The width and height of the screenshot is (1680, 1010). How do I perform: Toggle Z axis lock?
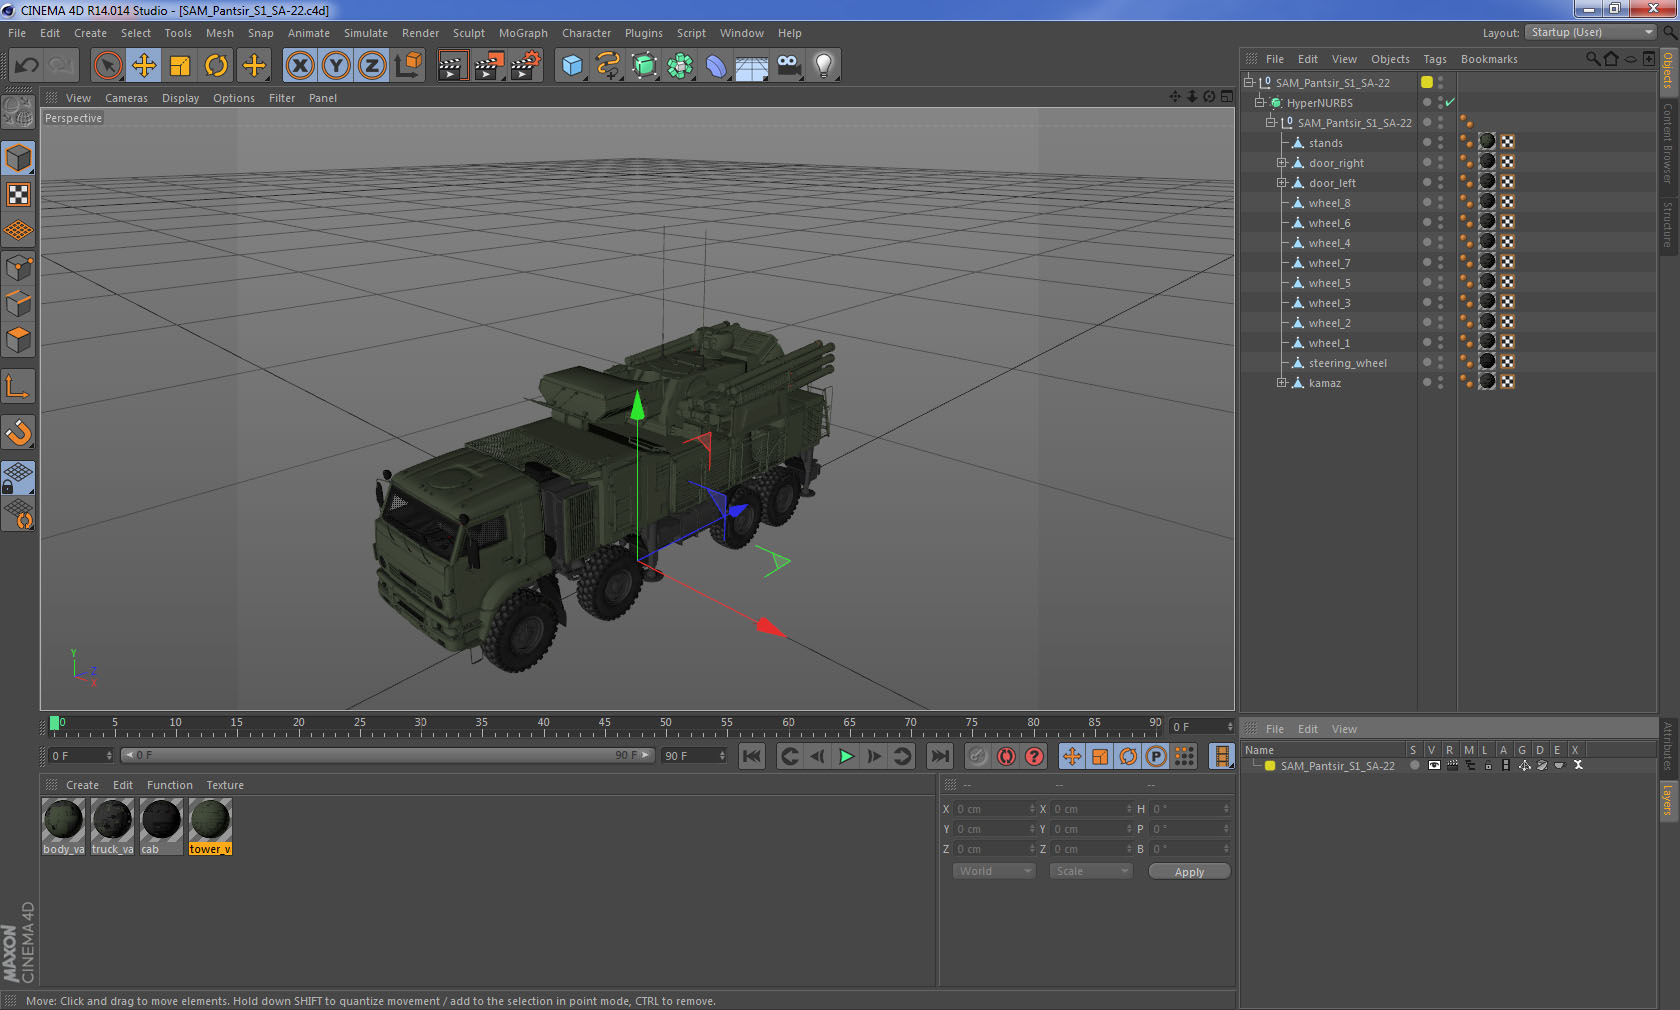pos(372,66)
